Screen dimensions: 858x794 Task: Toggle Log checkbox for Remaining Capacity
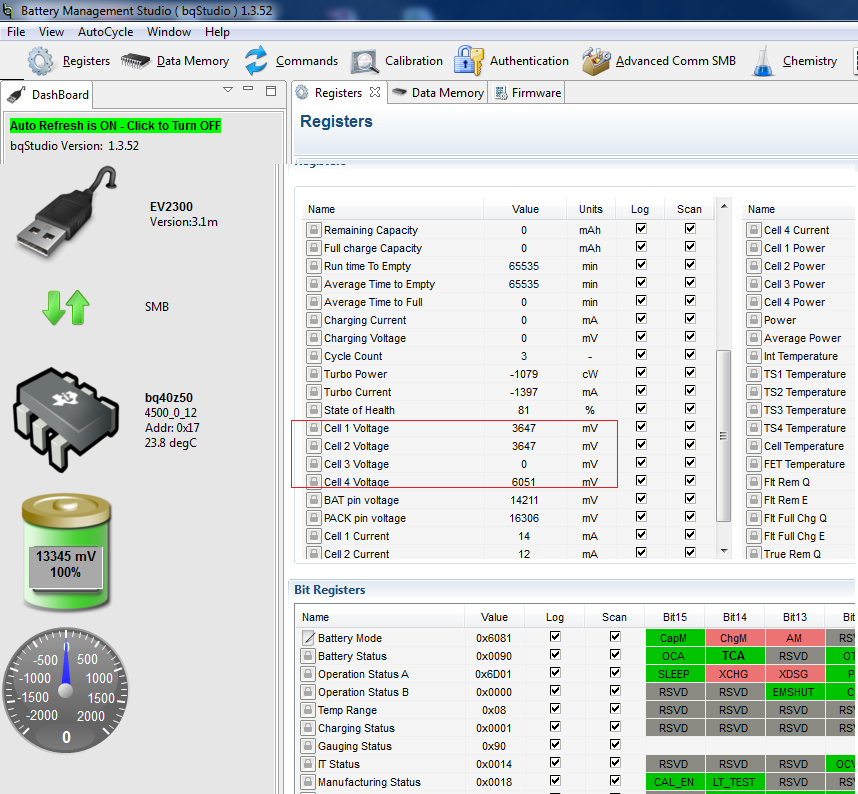point(641,229)
